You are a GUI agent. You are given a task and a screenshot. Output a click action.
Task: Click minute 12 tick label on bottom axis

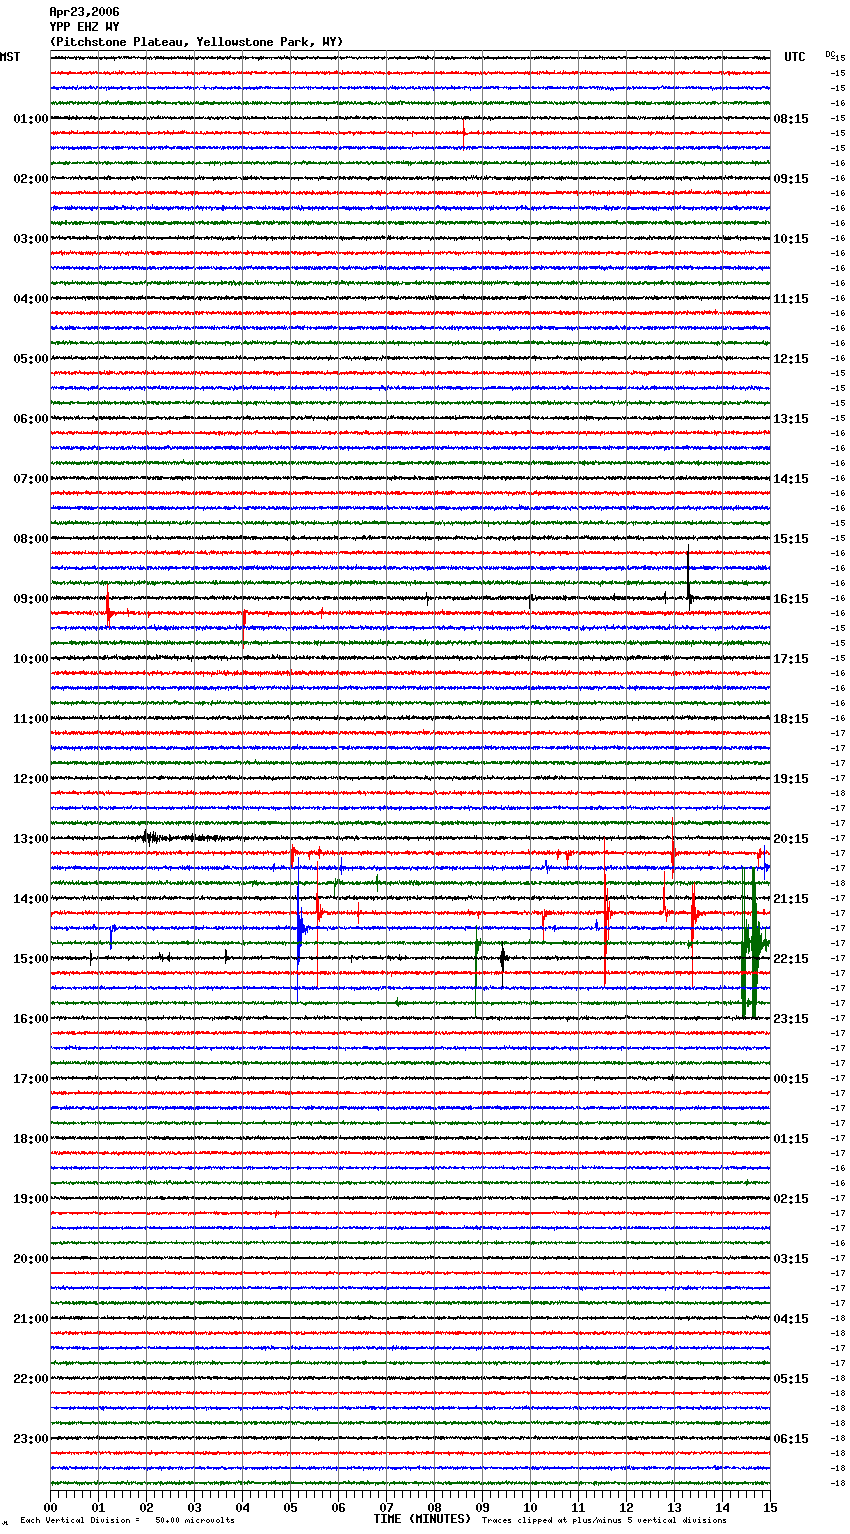627,1507
